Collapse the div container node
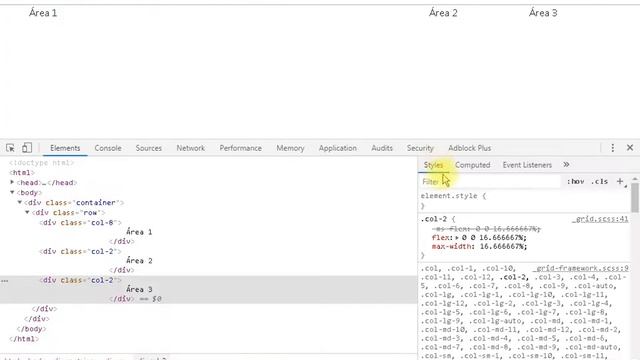 [x=20, y=202]
